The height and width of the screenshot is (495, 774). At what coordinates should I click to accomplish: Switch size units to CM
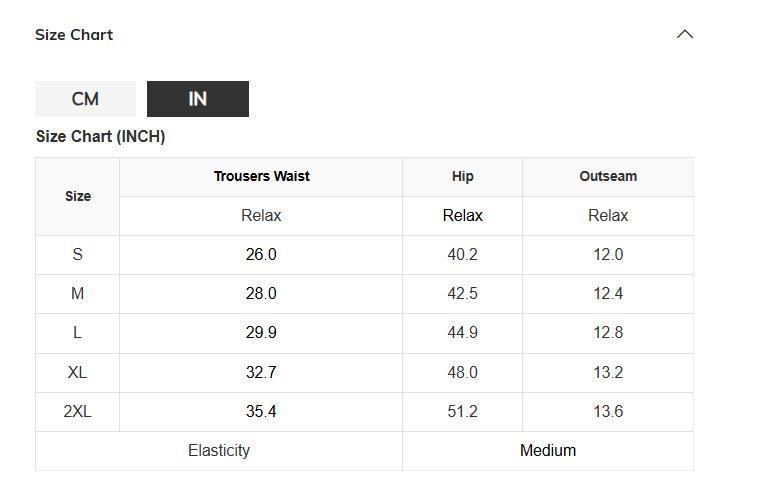(85, 99)
